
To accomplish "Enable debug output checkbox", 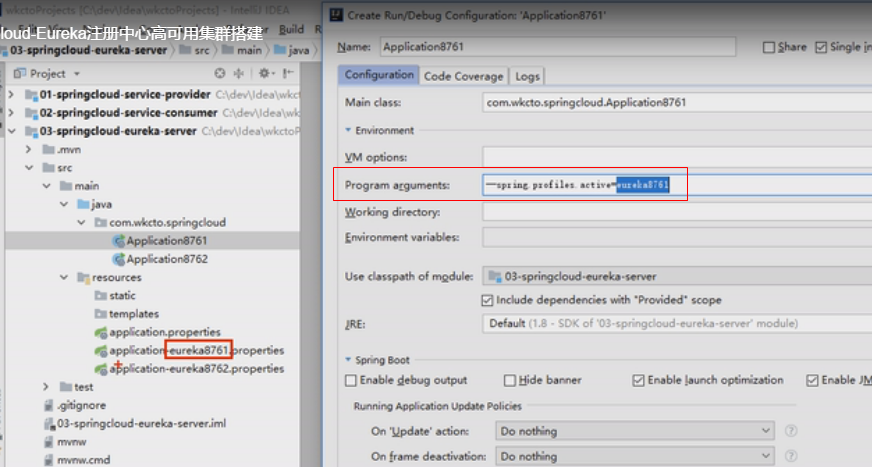I will (x=350, y=380).
